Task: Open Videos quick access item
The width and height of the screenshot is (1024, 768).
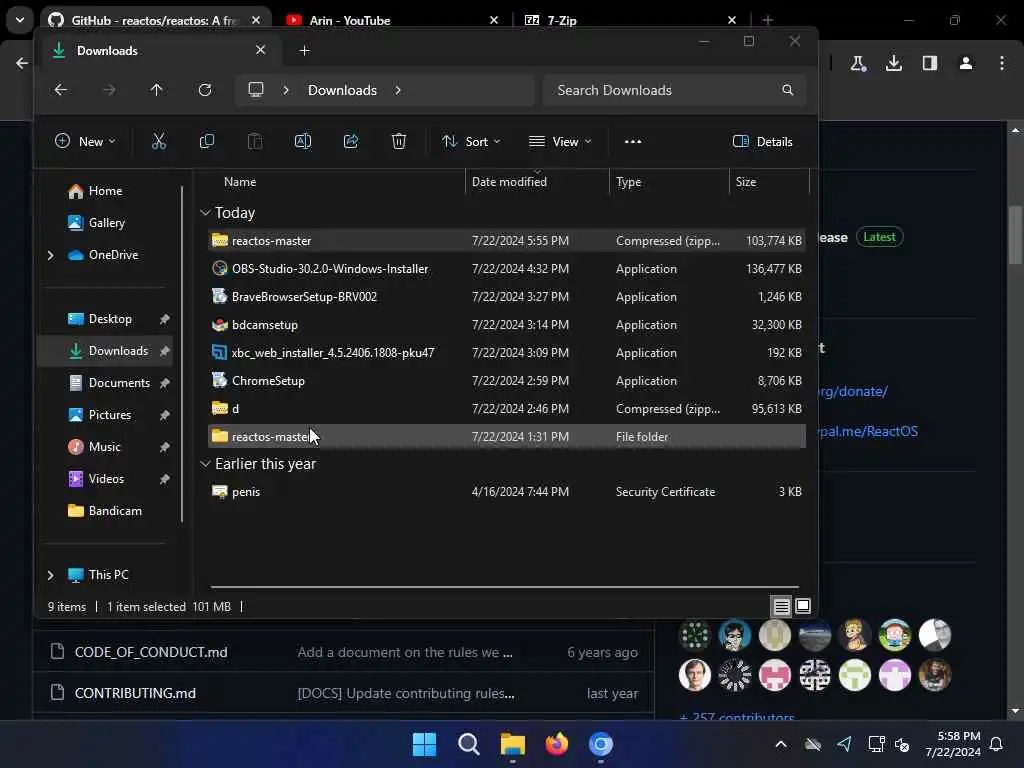Action: (x=96, y=479)
